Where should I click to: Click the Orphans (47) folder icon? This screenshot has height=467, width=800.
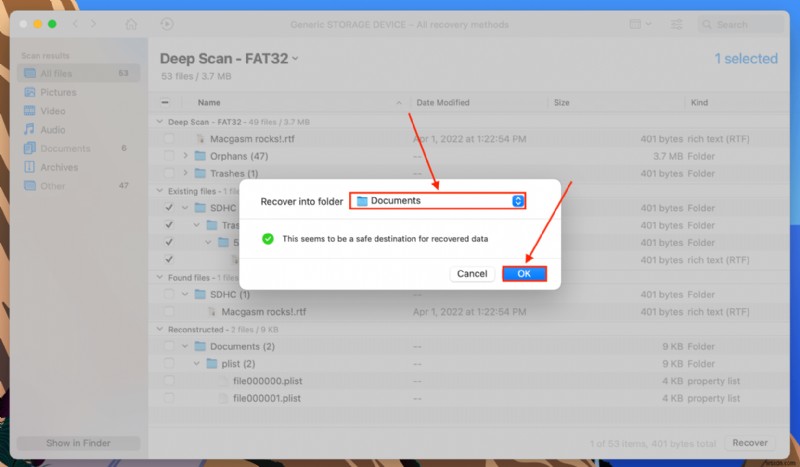[200, 156]
